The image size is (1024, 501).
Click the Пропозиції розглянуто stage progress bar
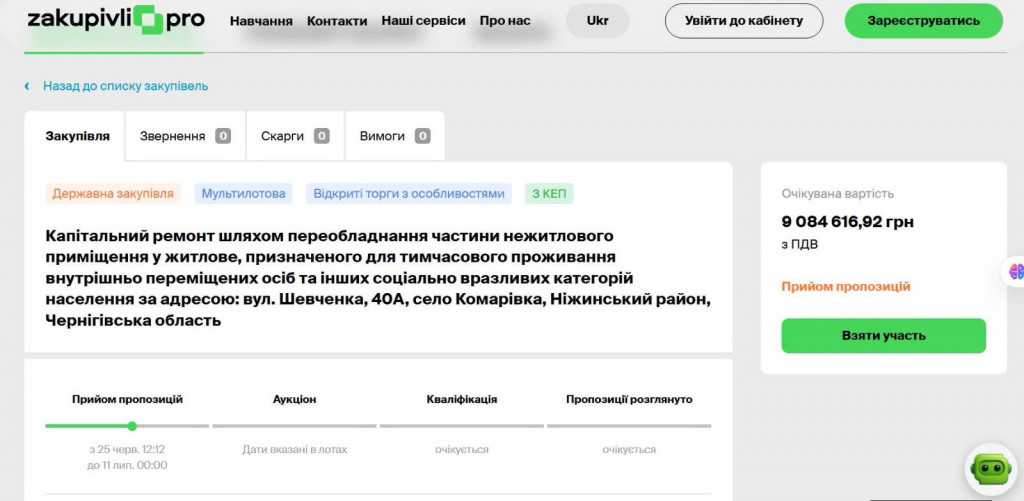(629, 426)
